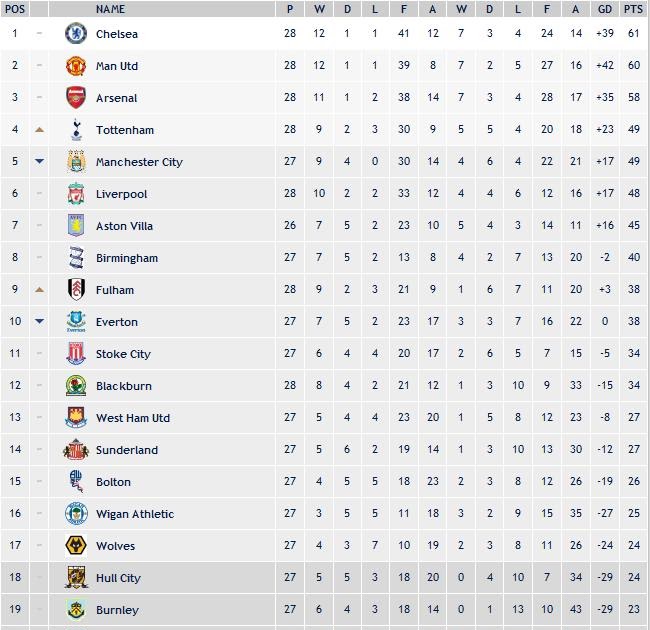This screenshot has height=630, width=650.
Task: Click Manchester City's down movement arrow
Action: coord(39,161)
